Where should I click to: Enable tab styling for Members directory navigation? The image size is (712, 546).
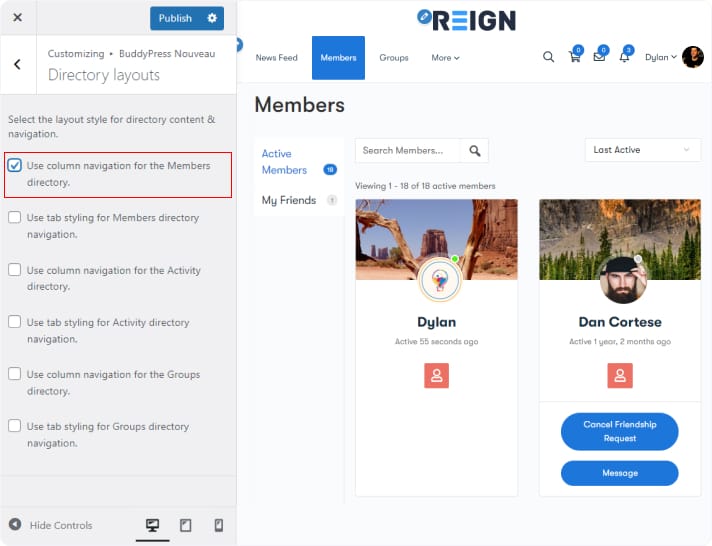[15, 218]
